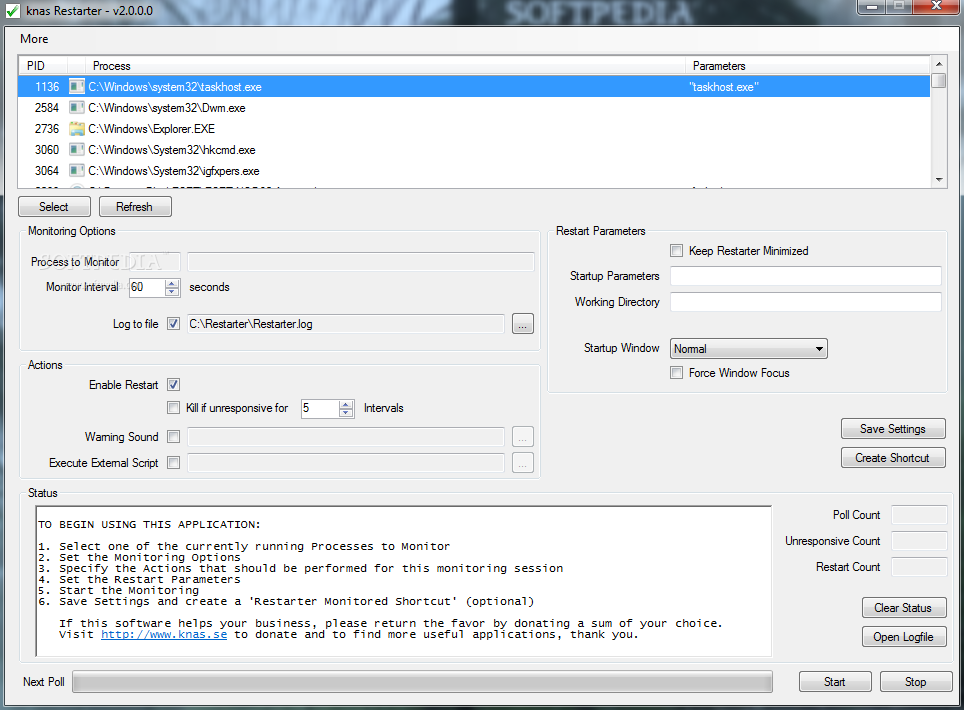Click the green checkmark app icon in title bar
This screenshot has width=964, height=710.
click(12, 10)
